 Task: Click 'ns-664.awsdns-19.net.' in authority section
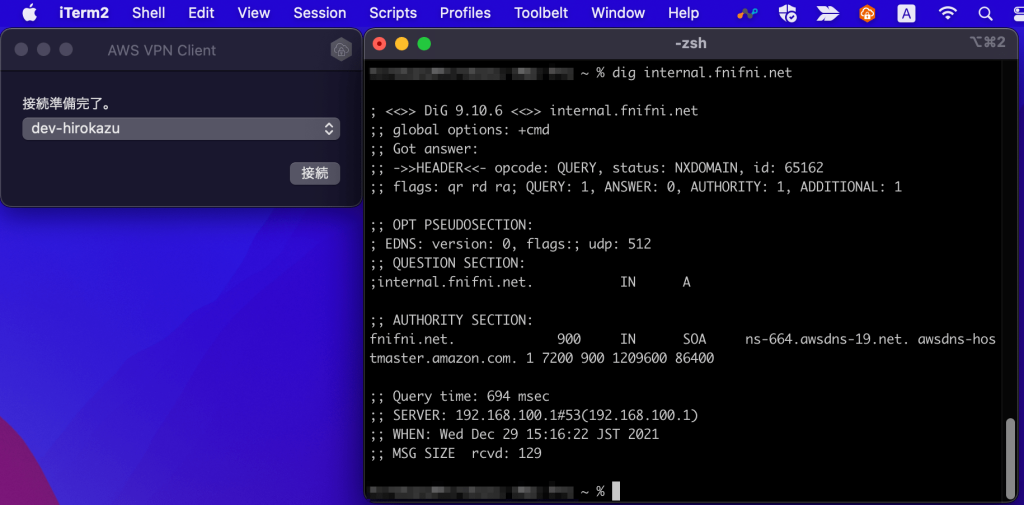click(827, 339)
